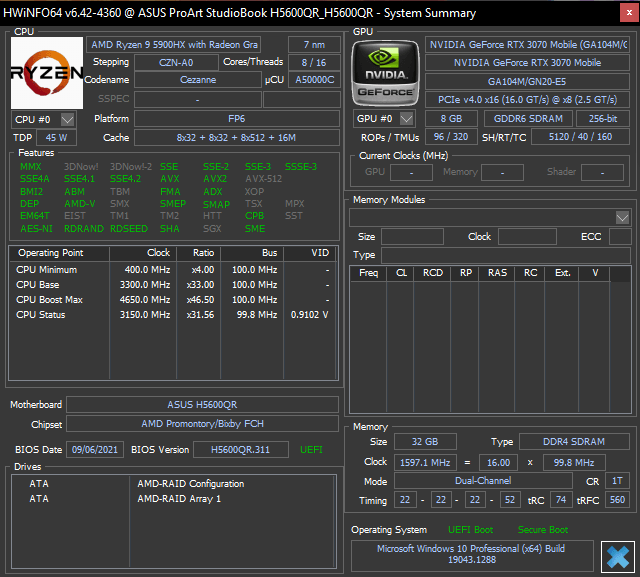
Task: Click the Freq column header in modules table
Action: pos(369,273)
